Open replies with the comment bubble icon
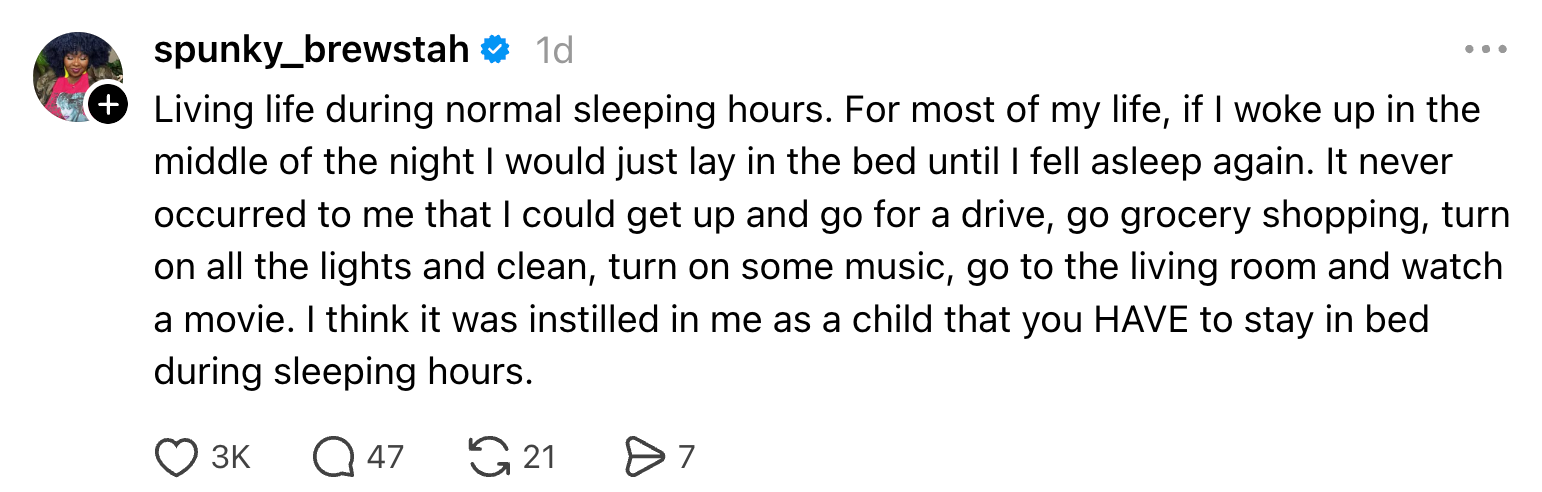Screen dimensions: 1542x492 point(334,457)
